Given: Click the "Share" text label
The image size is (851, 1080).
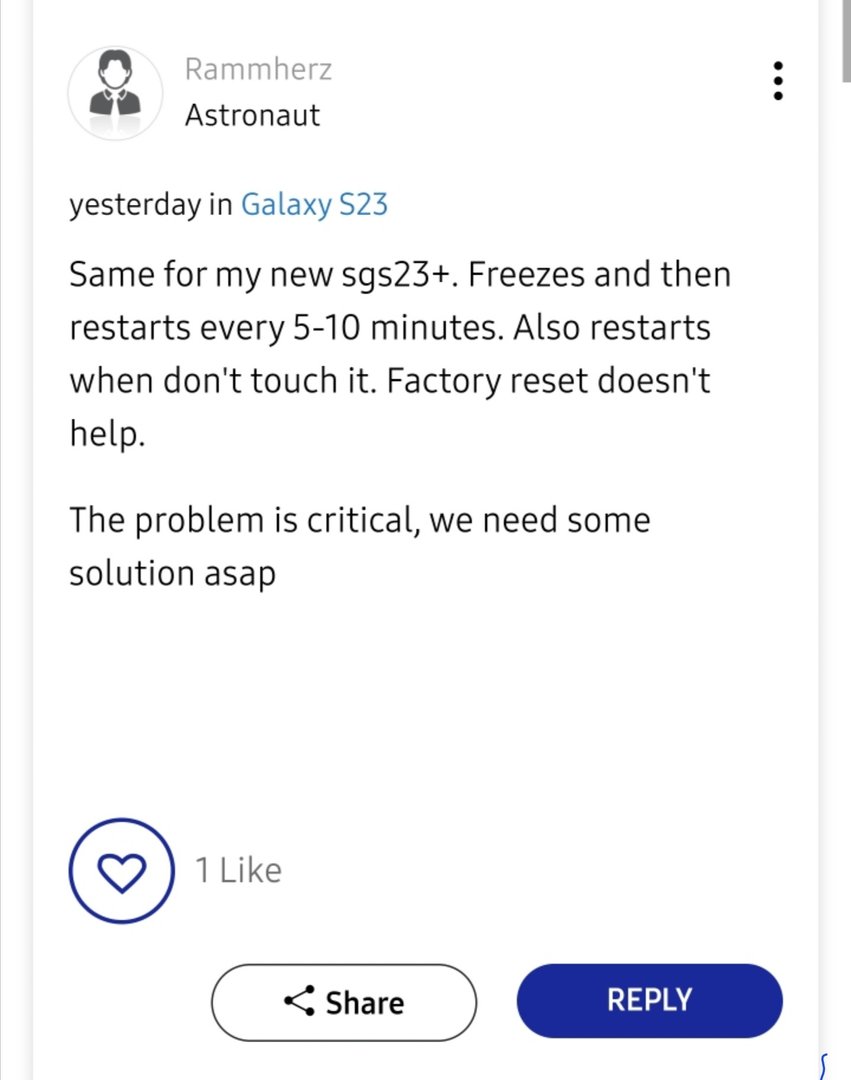Looking at the screenshot, I should (365, 1002).
